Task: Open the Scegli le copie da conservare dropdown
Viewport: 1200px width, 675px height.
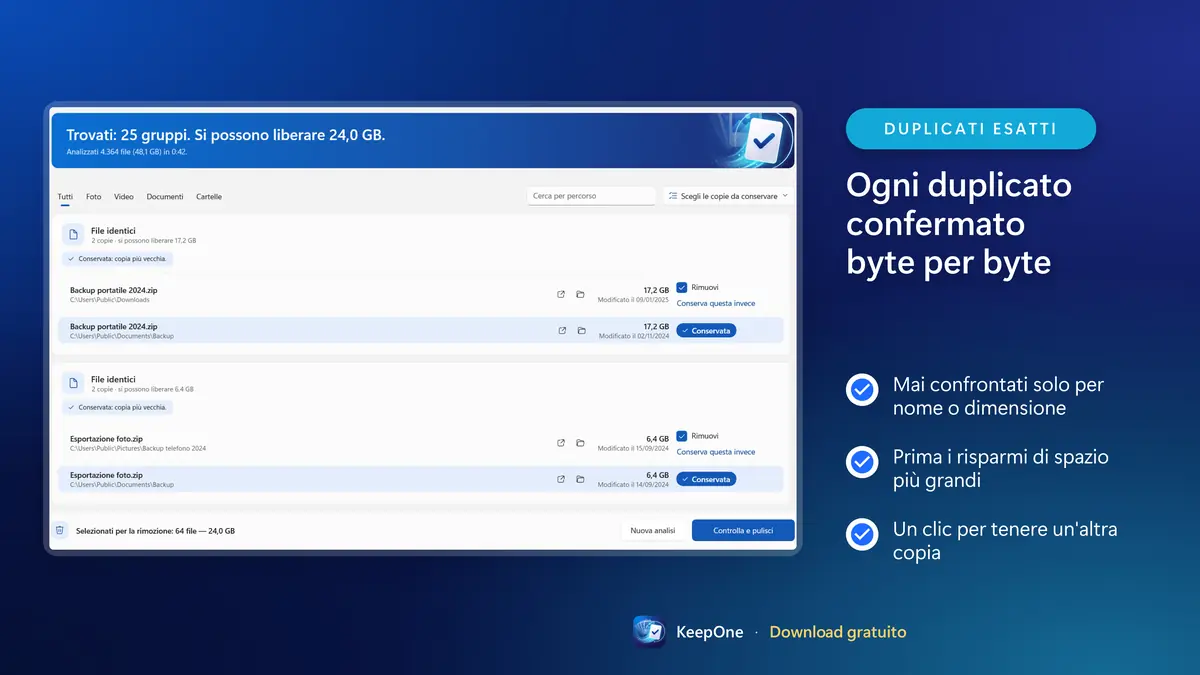Action: (727, 196)
